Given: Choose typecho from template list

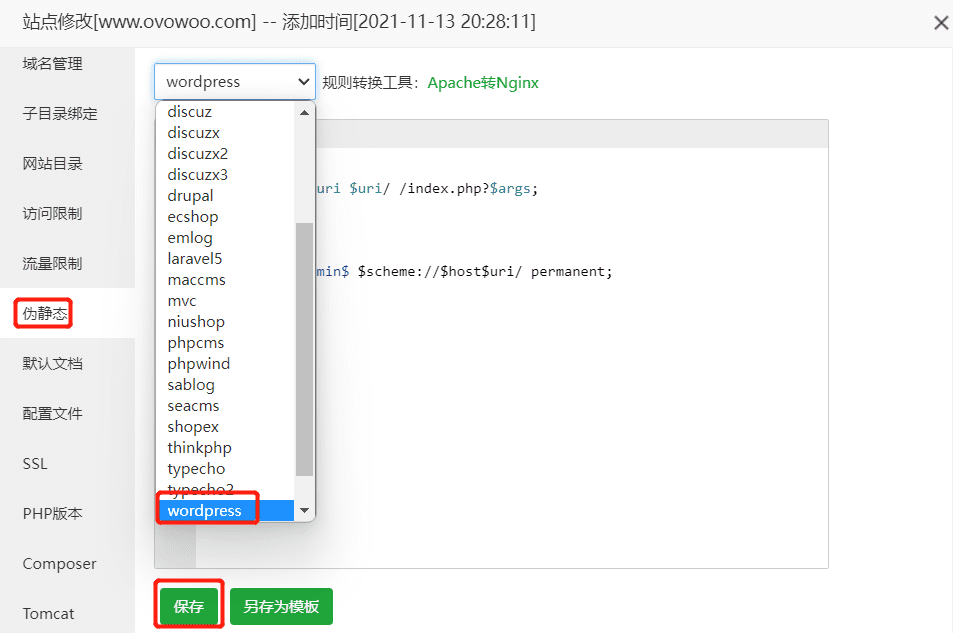Looking at the screenshot, I should point(197,468).
